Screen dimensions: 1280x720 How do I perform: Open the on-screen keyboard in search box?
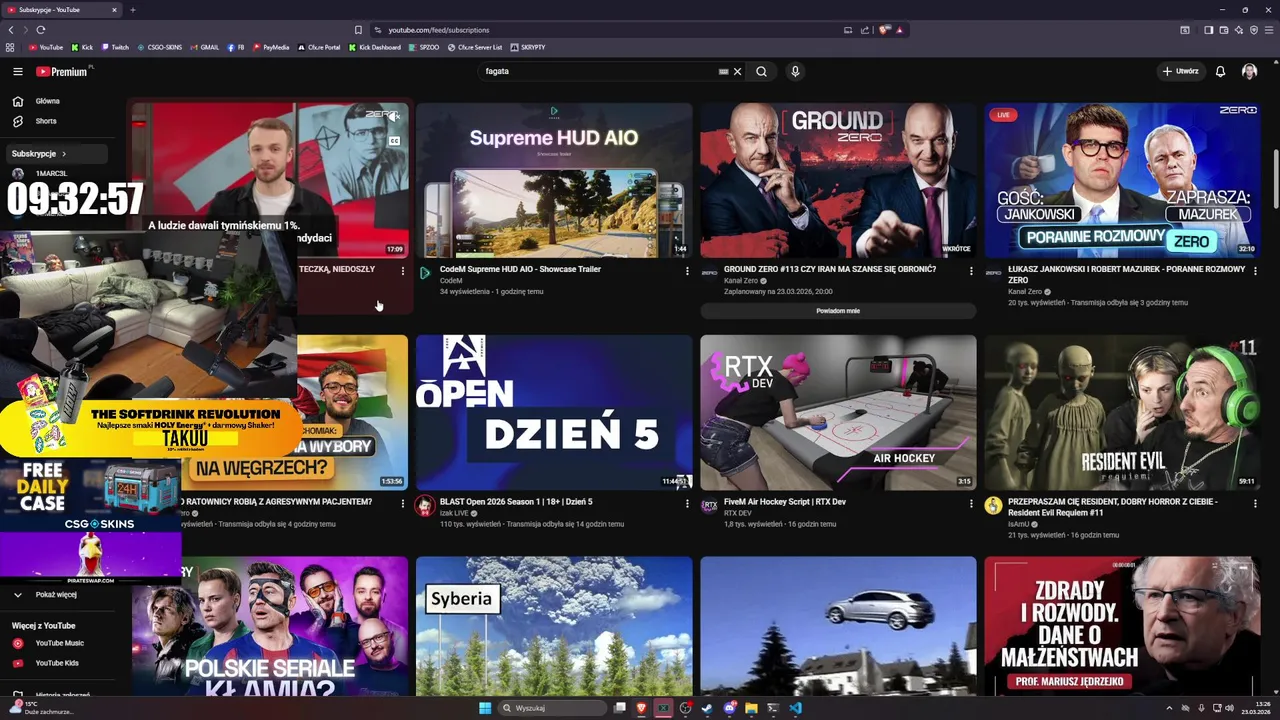pyautogui.click(x=723, y=71)
